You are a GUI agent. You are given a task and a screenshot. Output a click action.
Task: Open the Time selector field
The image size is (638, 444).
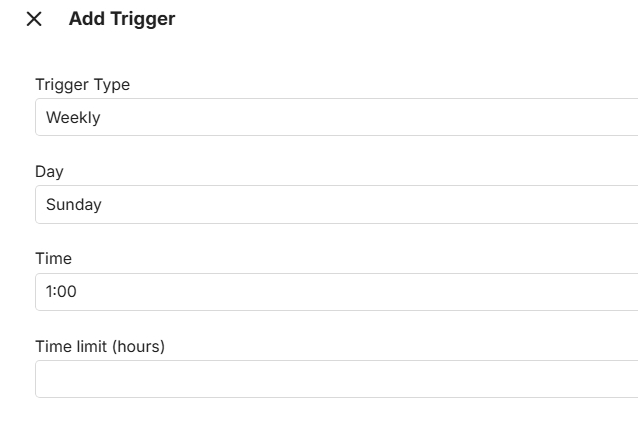coord(336,292)
